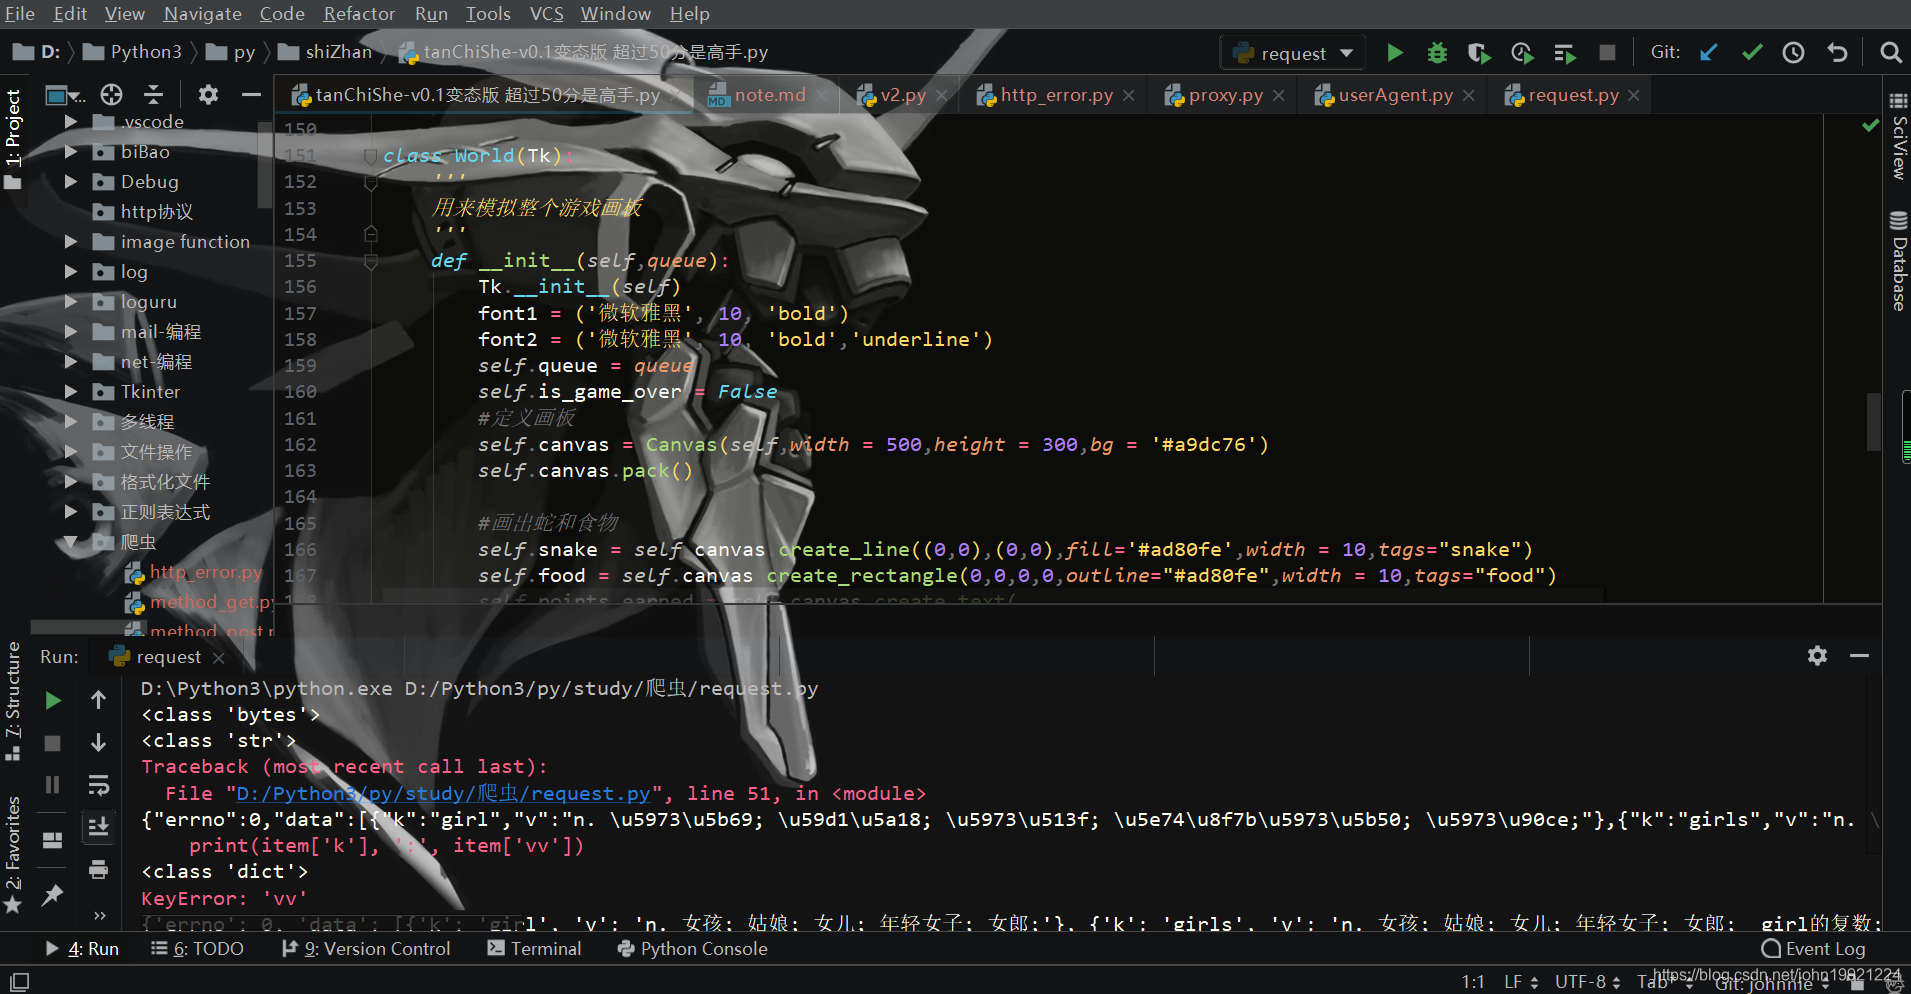Toggle soft-wrap in Run console
The image size is (1911, 994).
(98, 785)
